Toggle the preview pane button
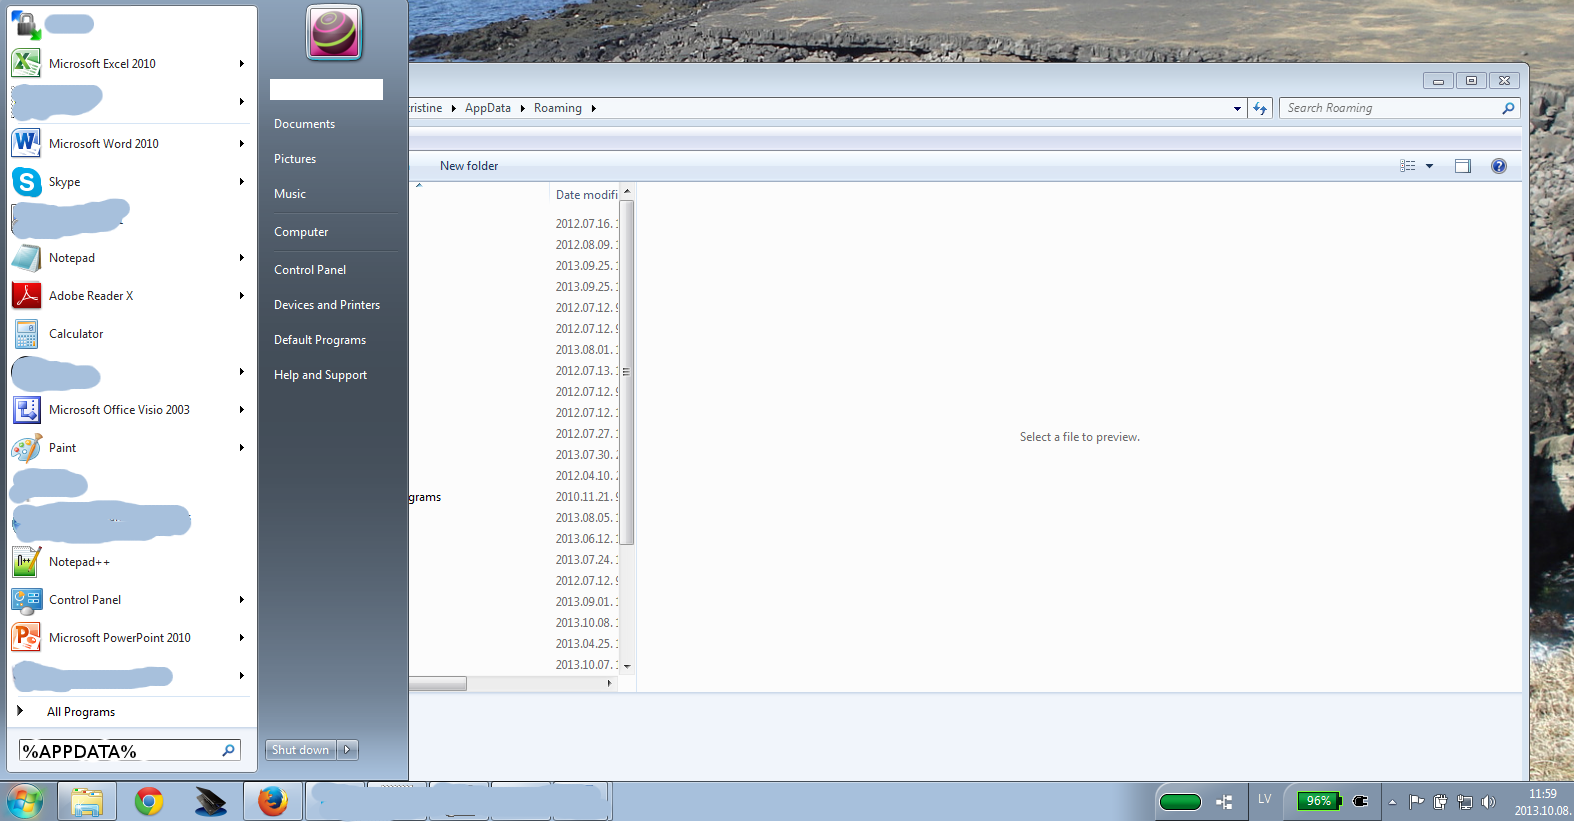Image resolution: width=1574 pixels, height=822 pixels. (x=1462, y=166)
